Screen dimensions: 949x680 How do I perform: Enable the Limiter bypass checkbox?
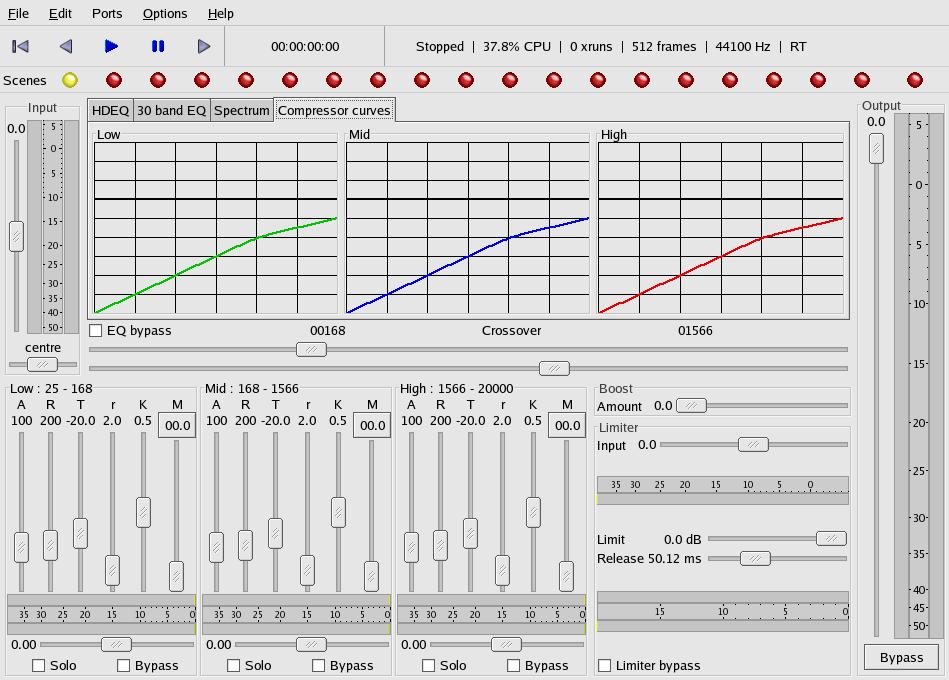[x=604, y=665]
